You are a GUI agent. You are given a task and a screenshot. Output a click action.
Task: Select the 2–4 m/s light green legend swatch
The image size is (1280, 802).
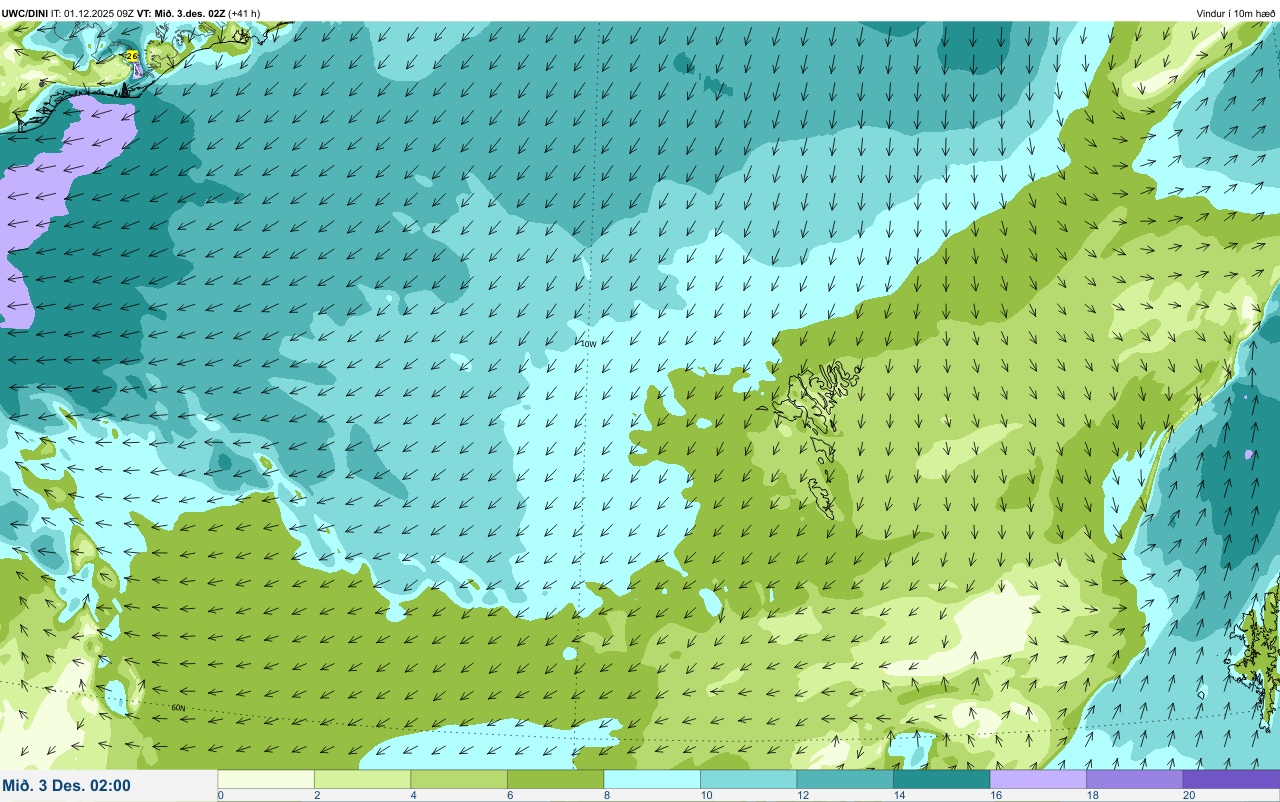pyautogui.click(x=362, y=779)
